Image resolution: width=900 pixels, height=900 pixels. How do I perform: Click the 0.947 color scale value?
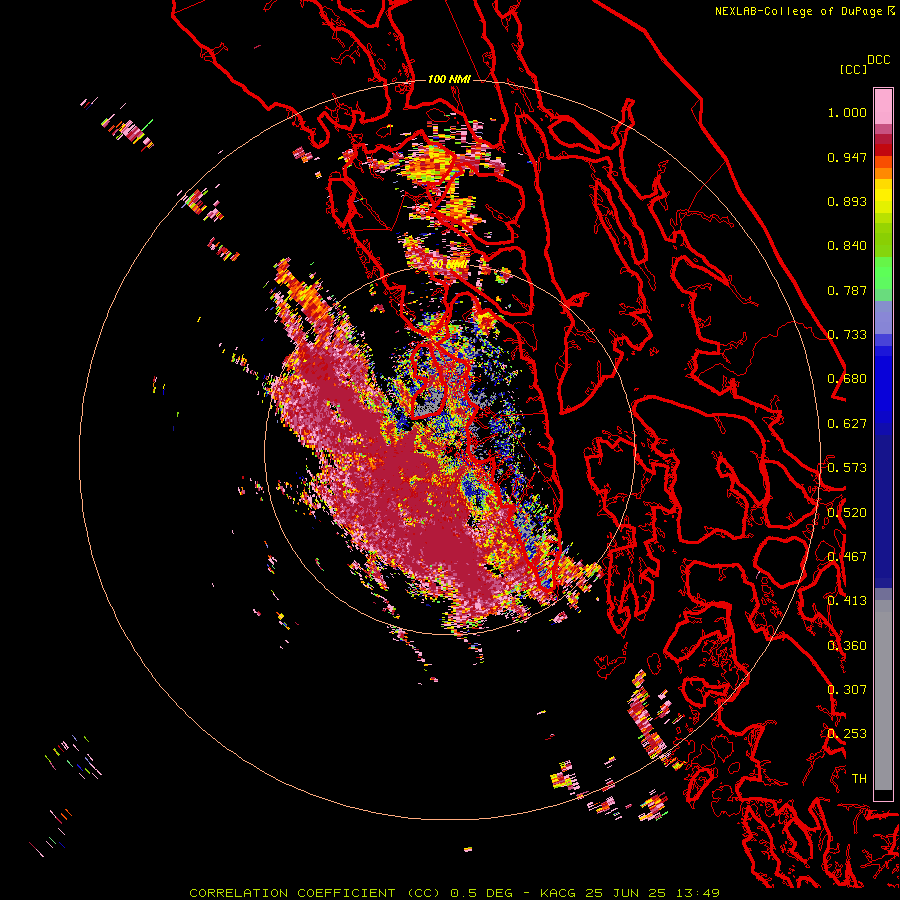coord(847,157)
